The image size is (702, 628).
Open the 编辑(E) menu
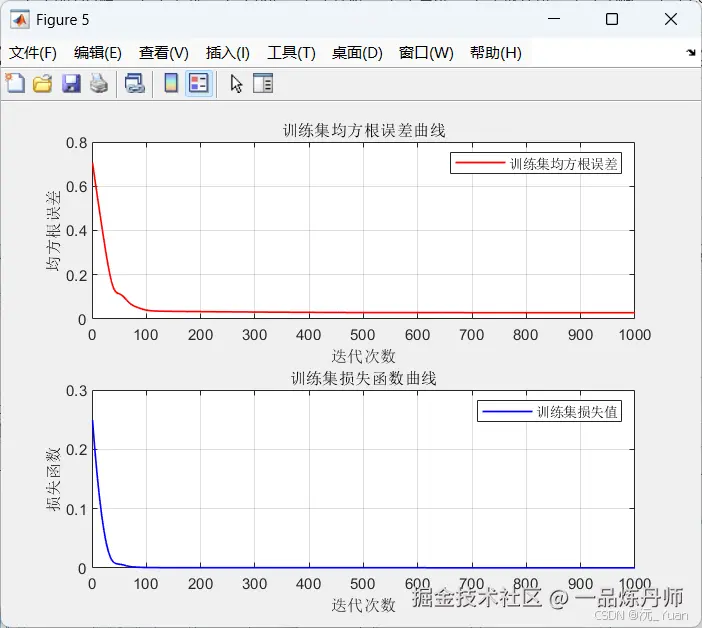point(98,53)
